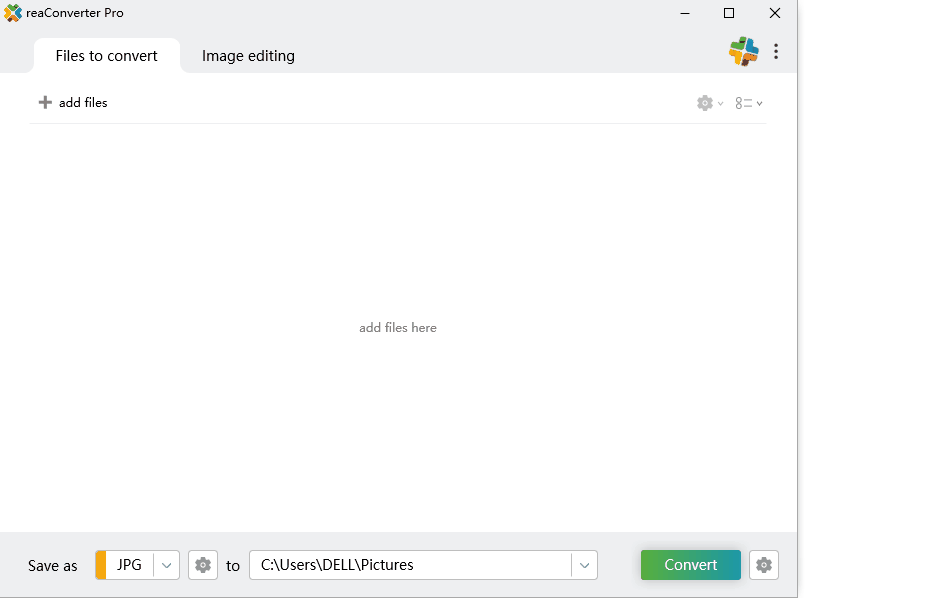Click the 'add files' text link

pyautogui.click(x=83, y=103)
